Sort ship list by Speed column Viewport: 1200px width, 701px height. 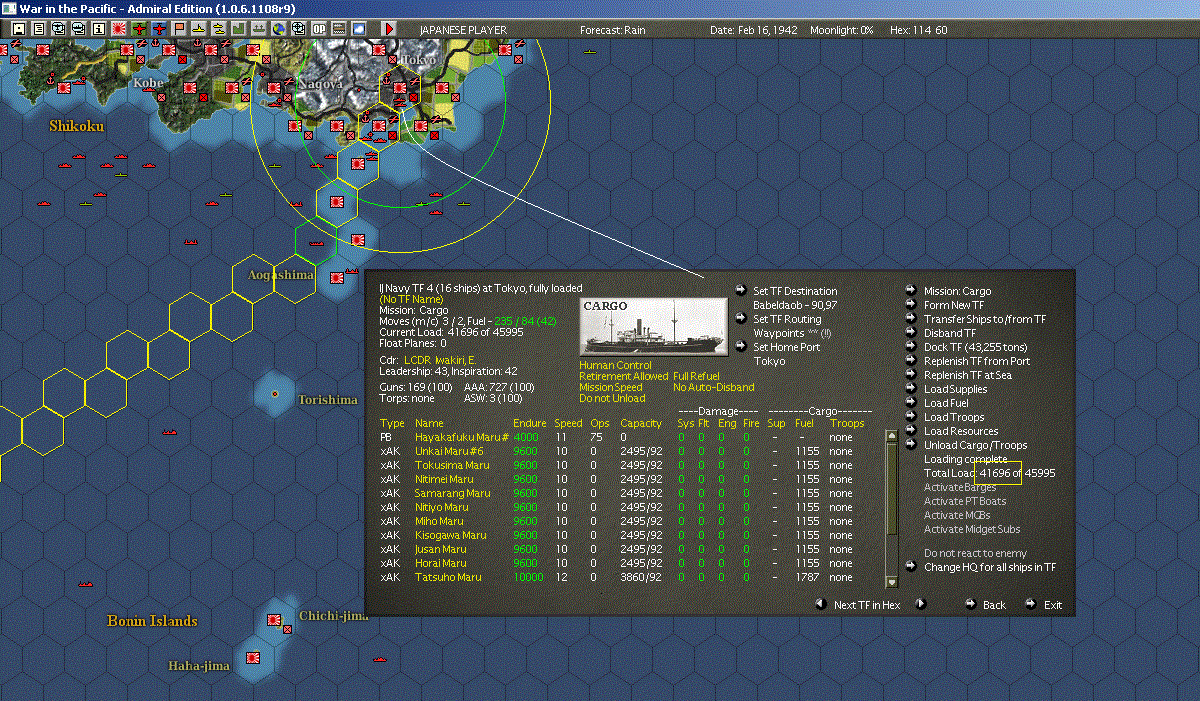point(568,423)
